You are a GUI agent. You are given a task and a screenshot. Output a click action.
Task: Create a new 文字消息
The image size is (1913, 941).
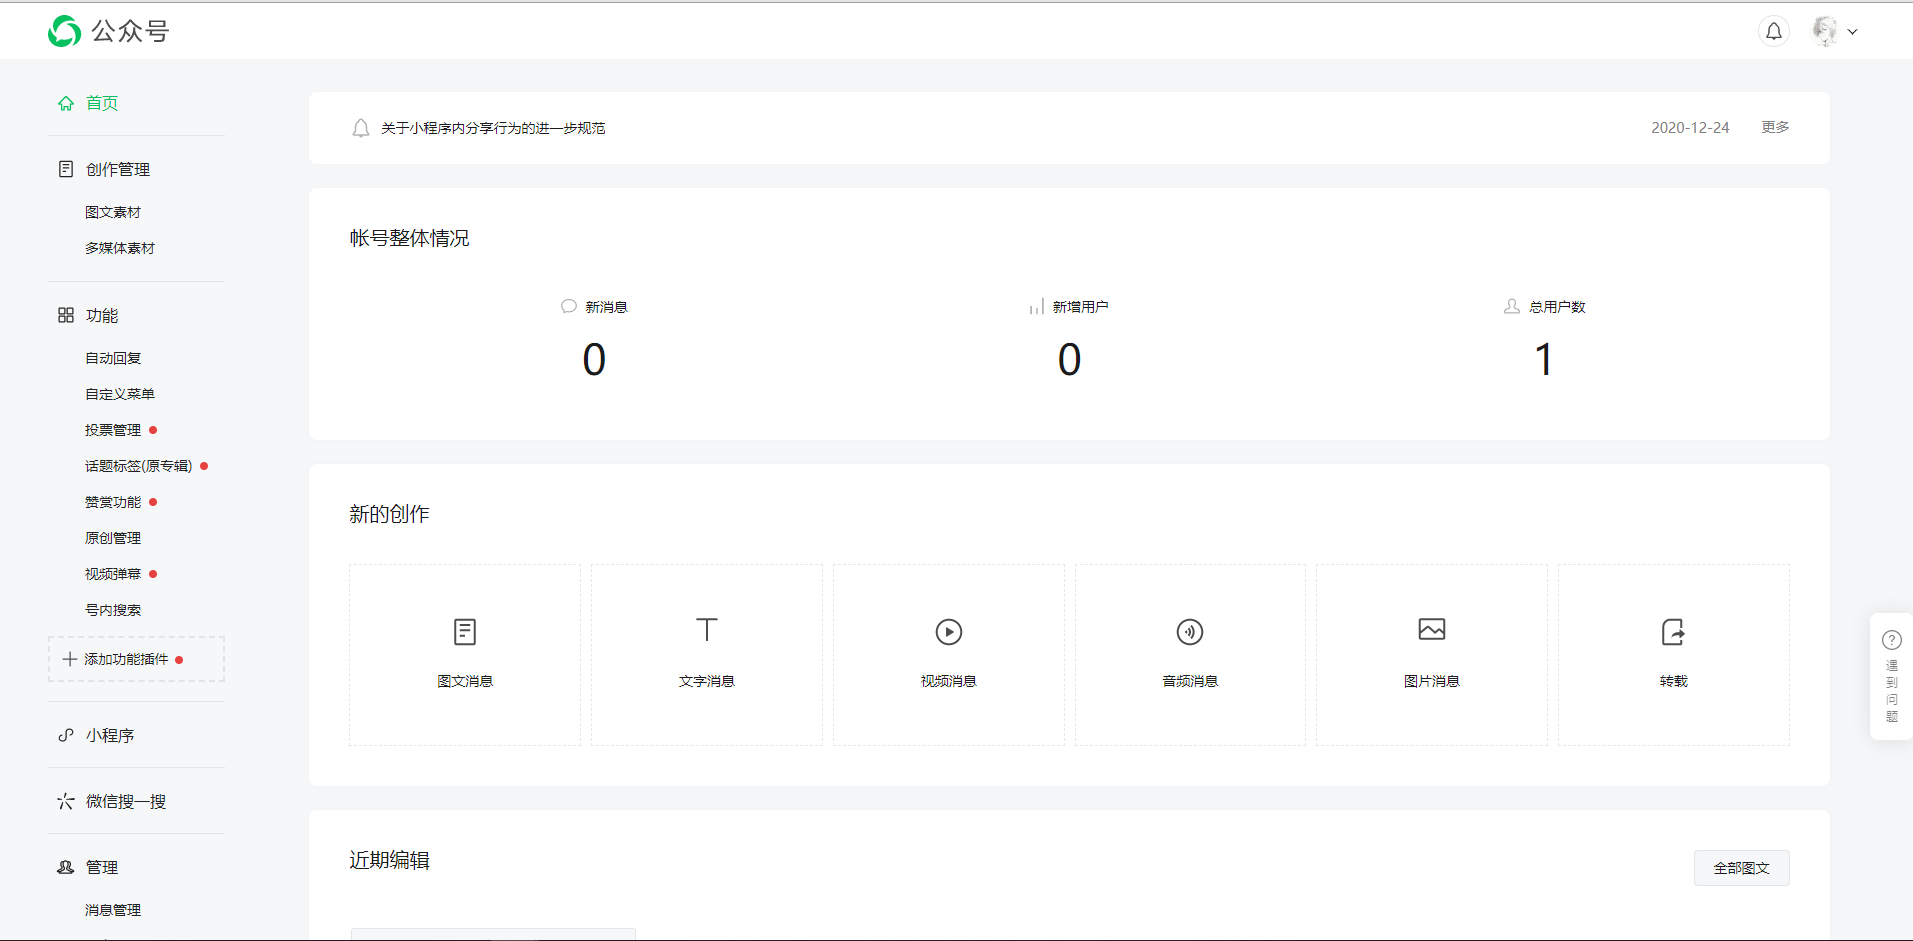click(x=707, y=655)
